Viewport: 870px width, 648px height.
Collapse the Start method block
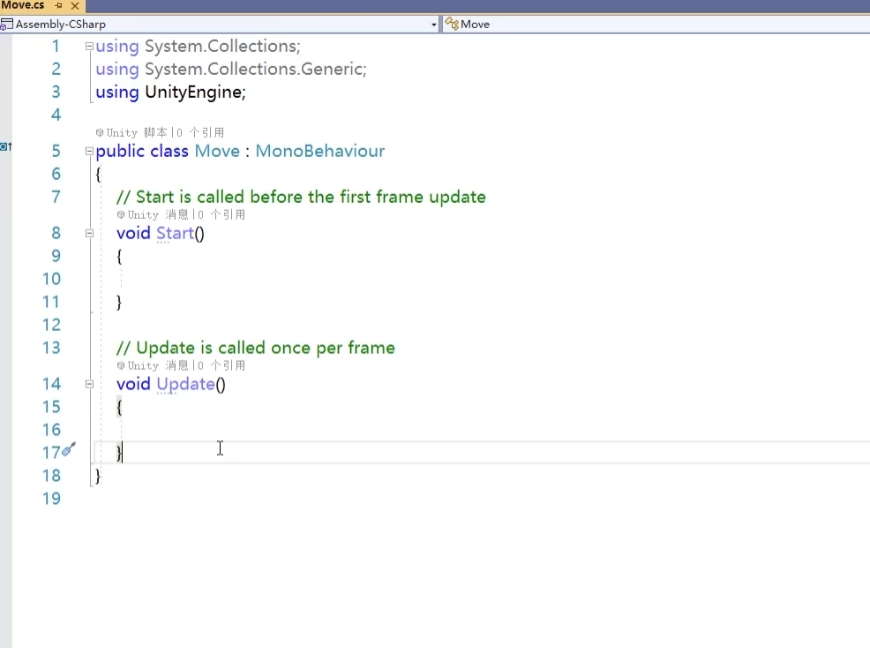pos(89,233)
